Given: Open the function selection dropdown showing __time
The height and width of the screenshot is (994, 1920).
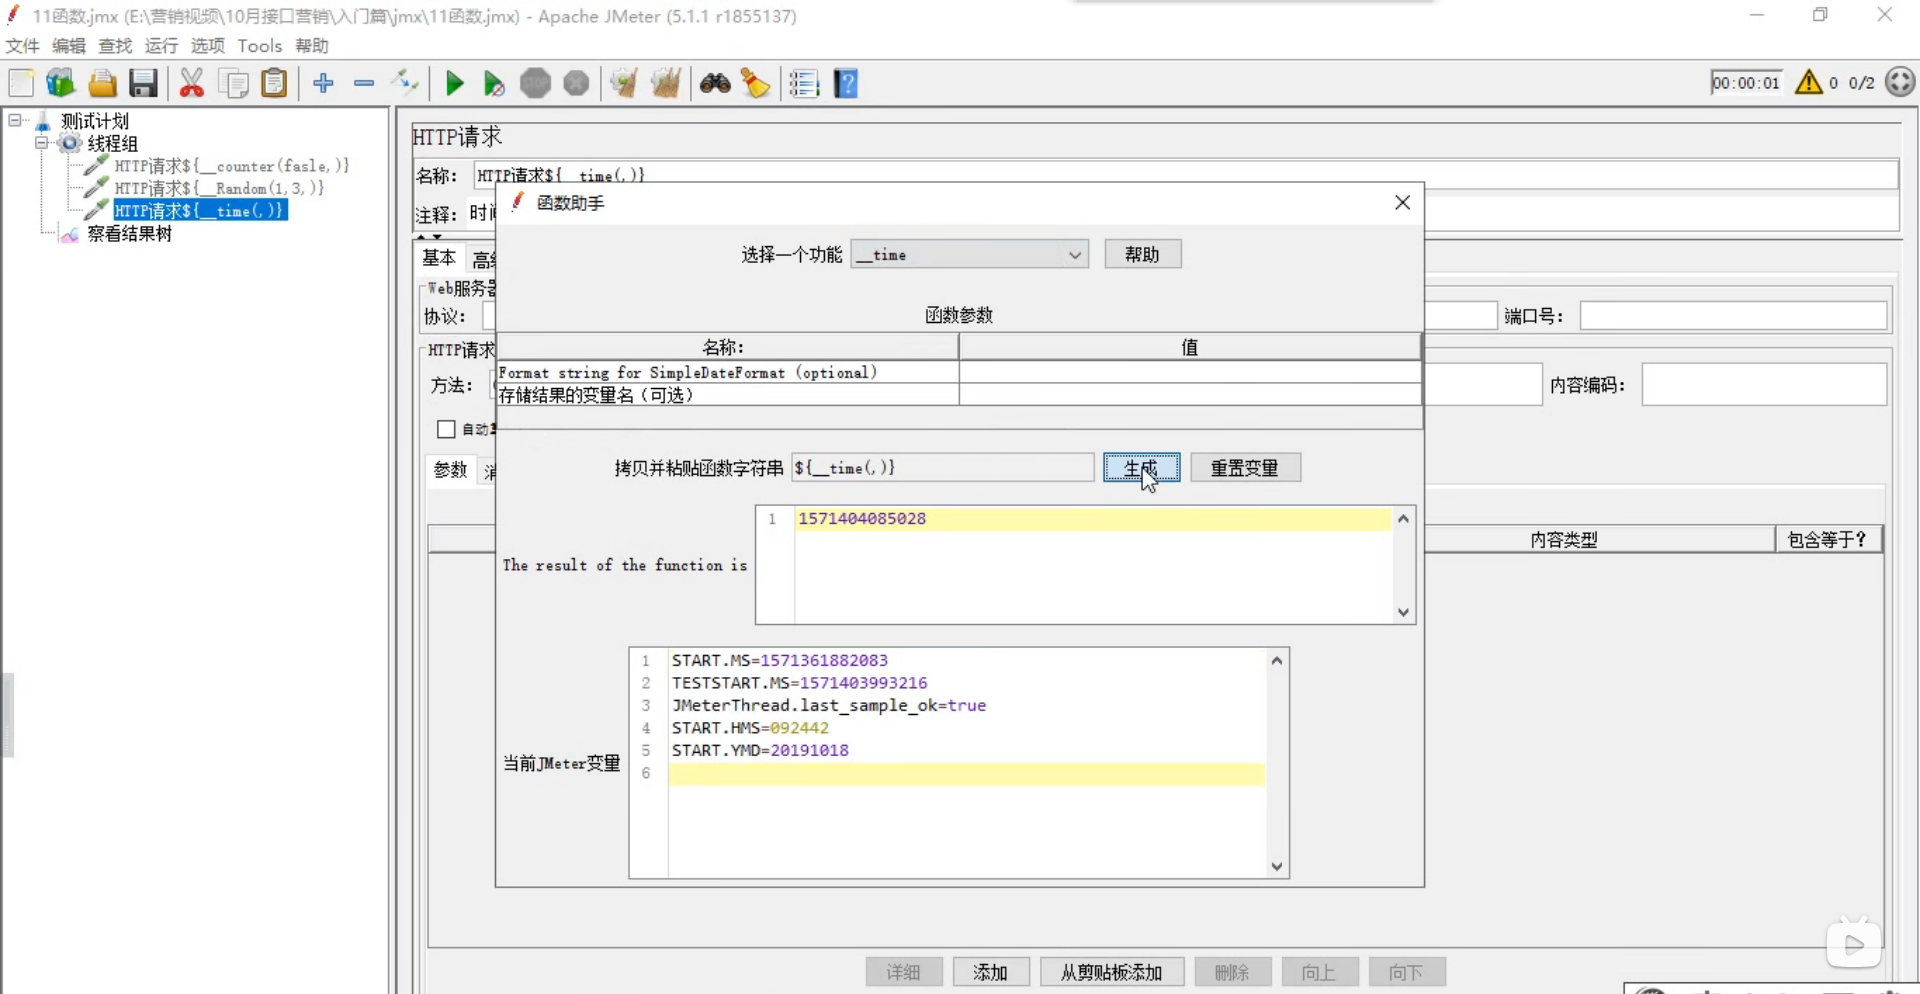Looking at the screenshot, I should (969, 255).
